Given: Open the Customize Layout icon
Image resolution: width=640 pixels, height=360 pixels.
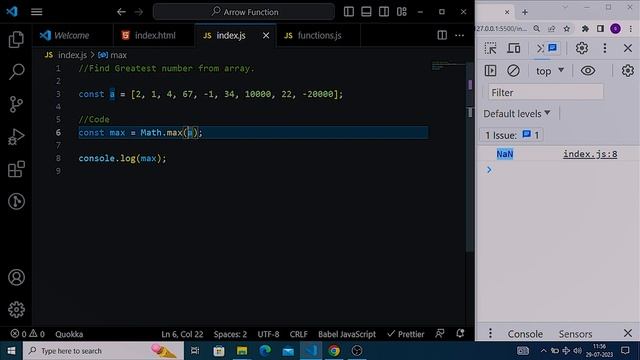Looking at the screenshot, I should 402,11.
